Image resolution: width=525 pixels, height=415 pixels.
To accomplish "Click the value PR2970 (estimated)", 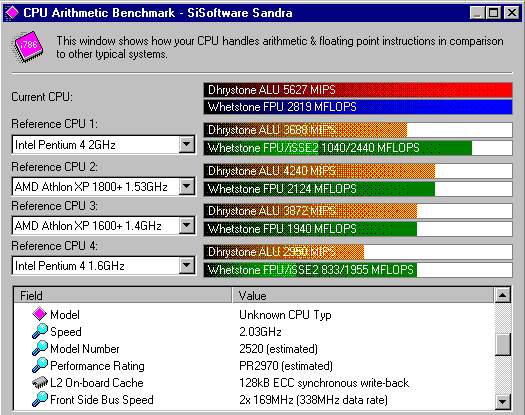I will [x=286, y=366].
